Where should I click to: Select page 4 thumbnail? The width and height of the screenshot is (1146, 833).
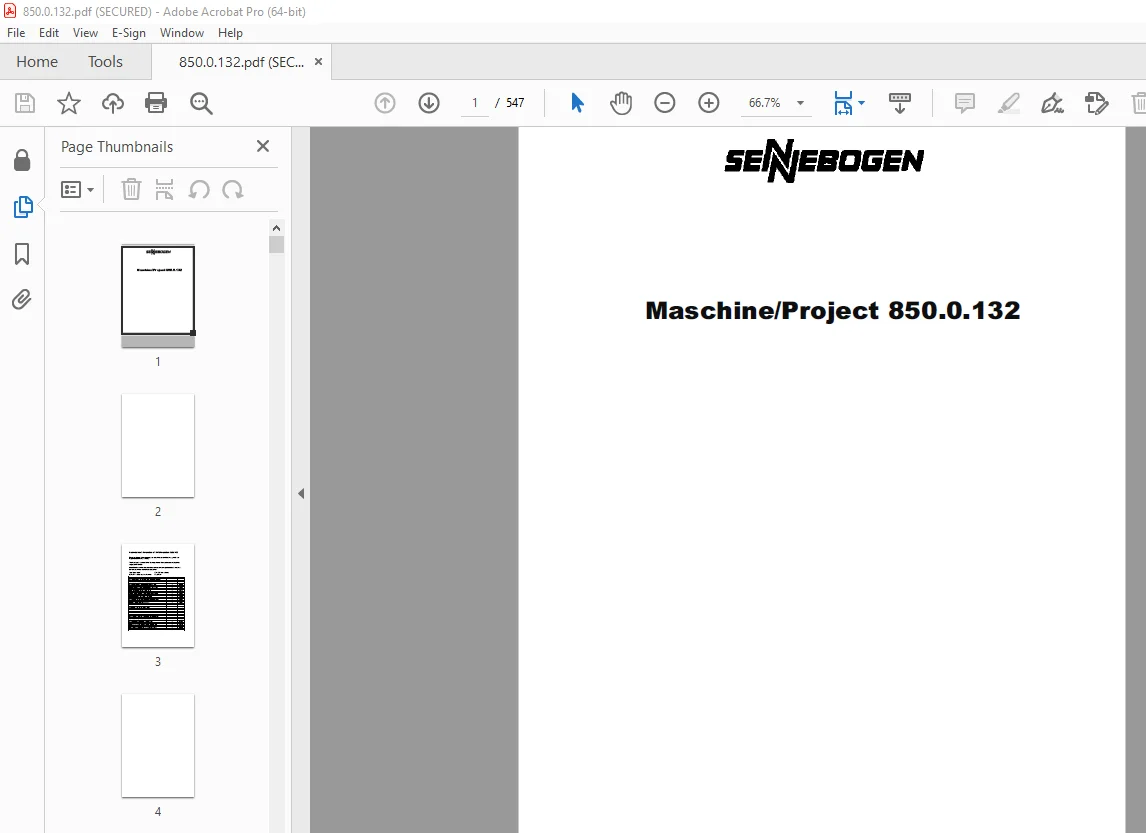pyautogui.click(x=158, y=745)
